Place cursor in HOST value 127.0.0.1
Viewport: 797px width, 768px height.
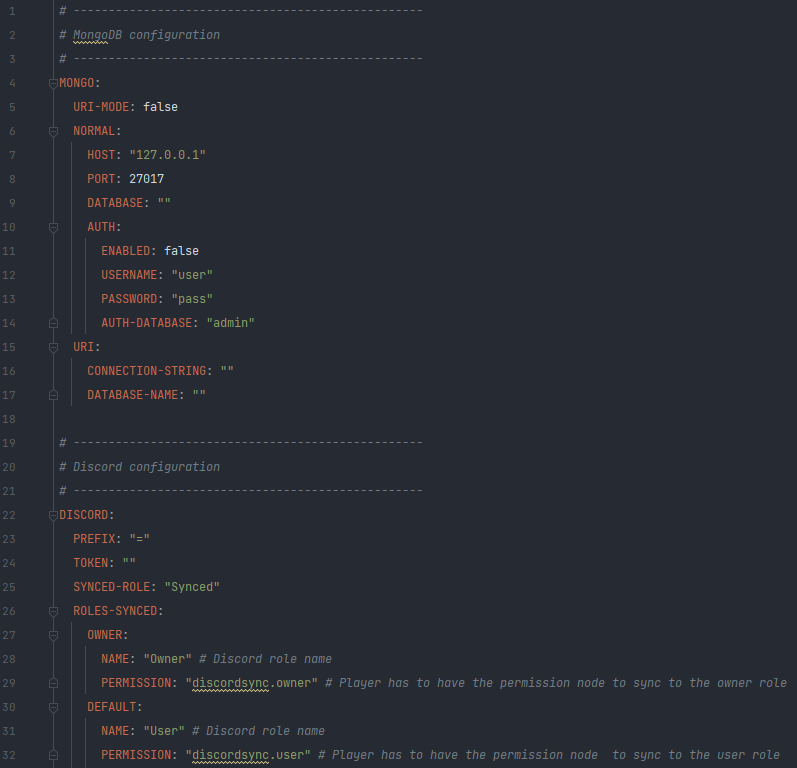click(167, 155)
